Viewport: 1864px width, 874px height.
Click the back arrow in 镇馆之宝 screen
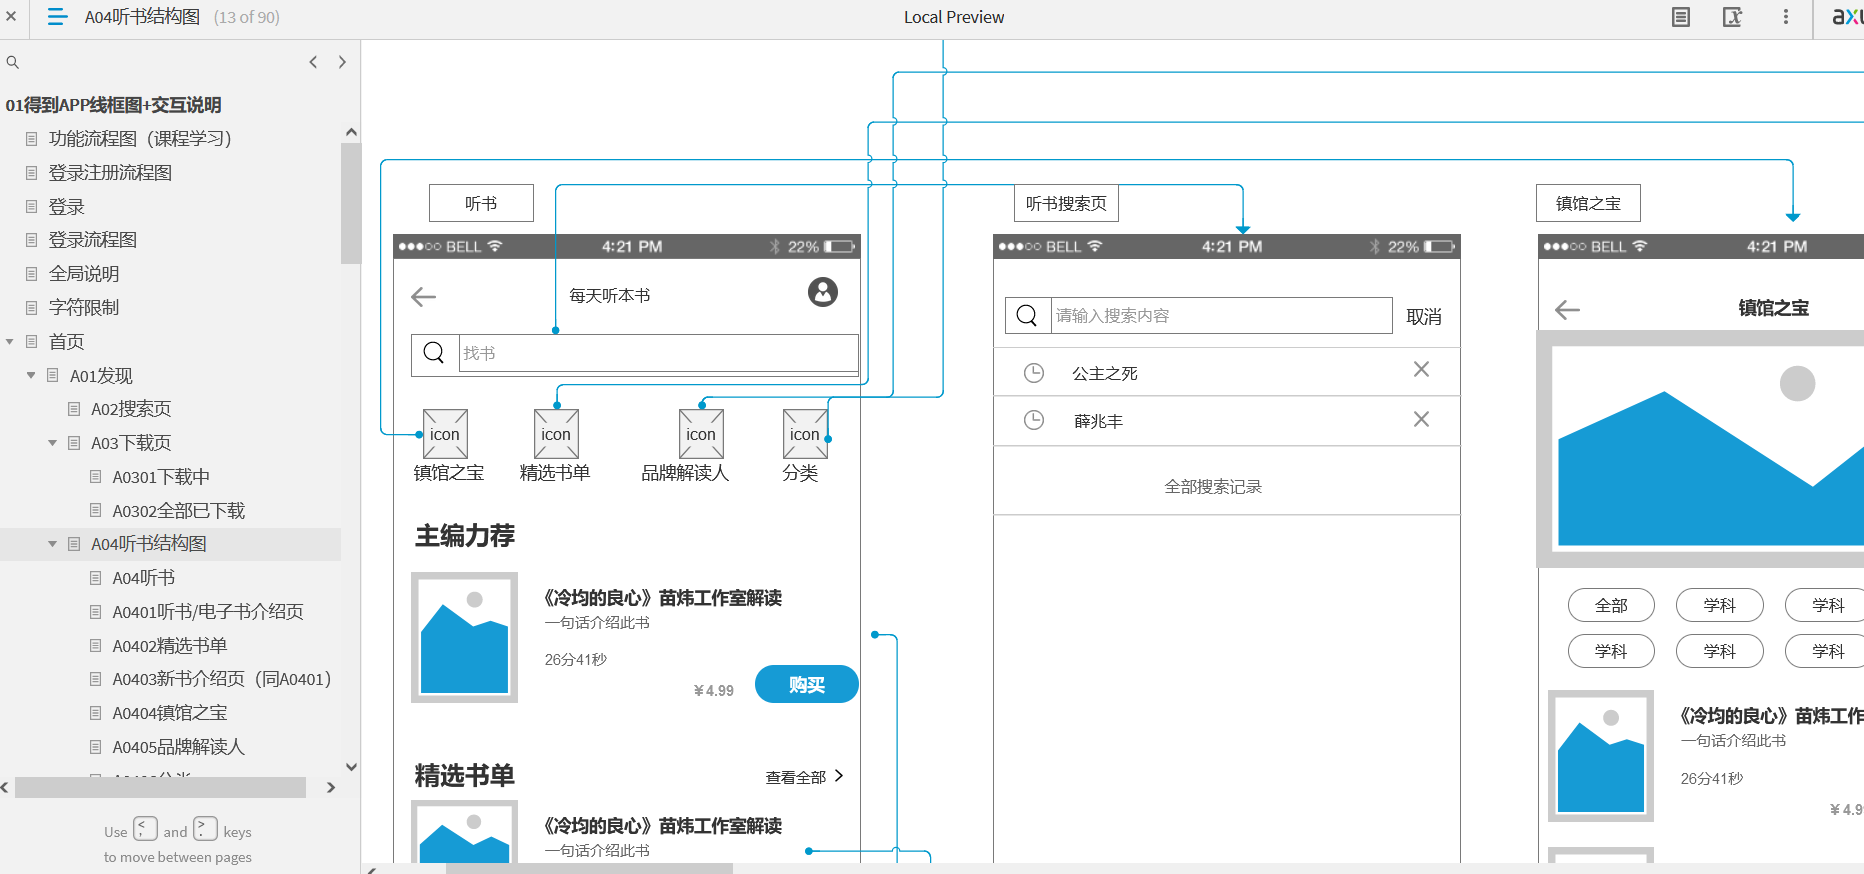click(x=1567, y=310)
